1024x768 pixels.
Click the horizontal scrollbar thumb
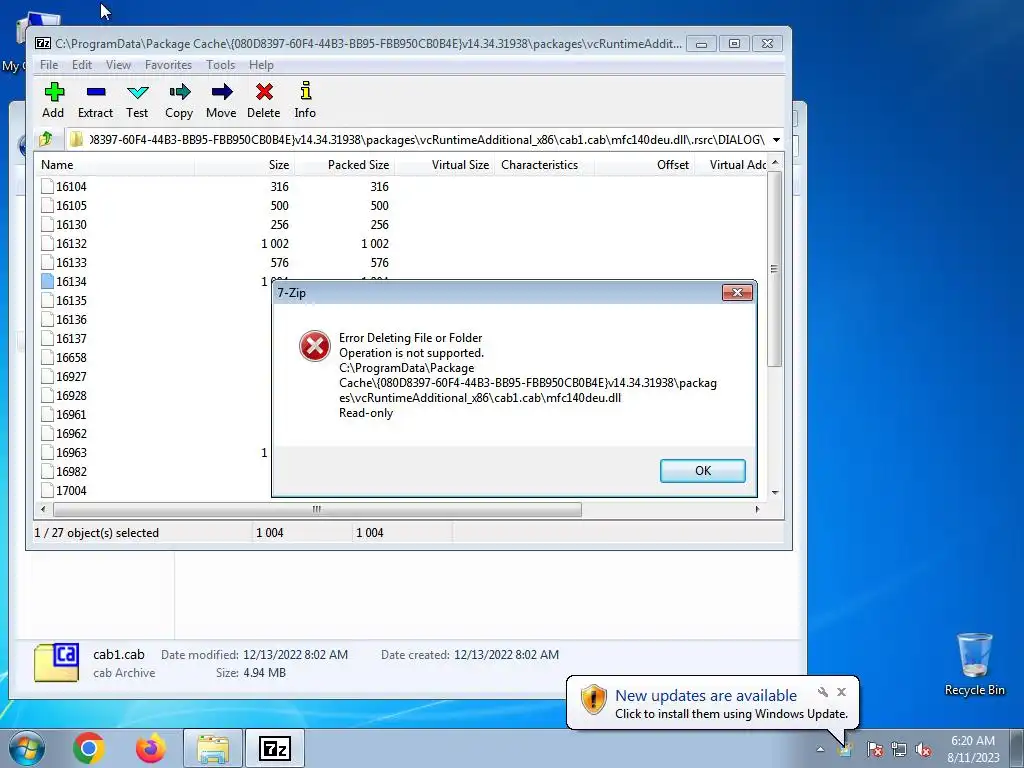point(317,509)
